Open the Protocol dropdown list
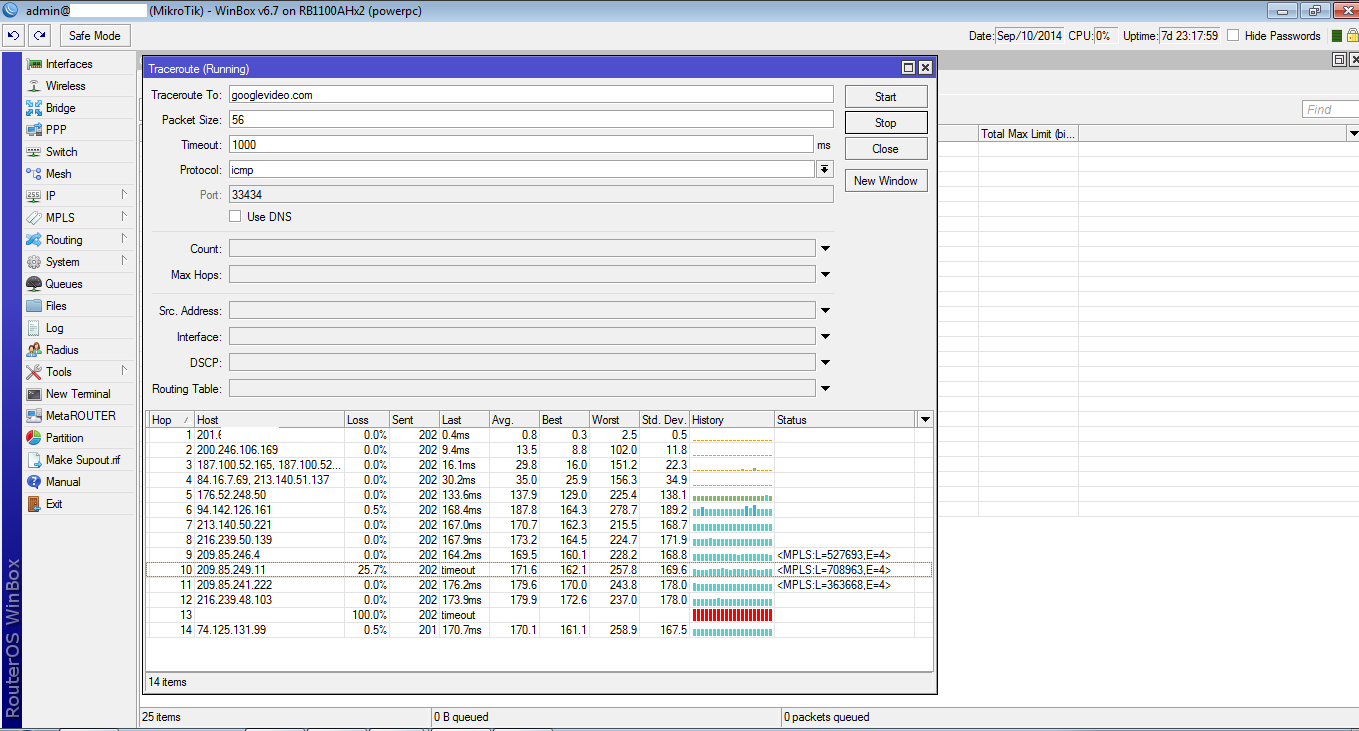 pos(825,170)
